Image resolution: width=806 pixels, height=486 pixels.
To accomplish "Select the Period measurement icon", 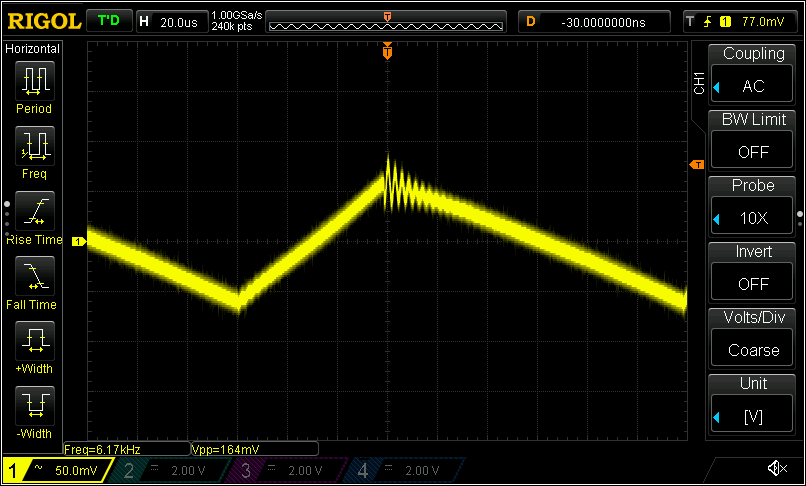I will (34, 79).
